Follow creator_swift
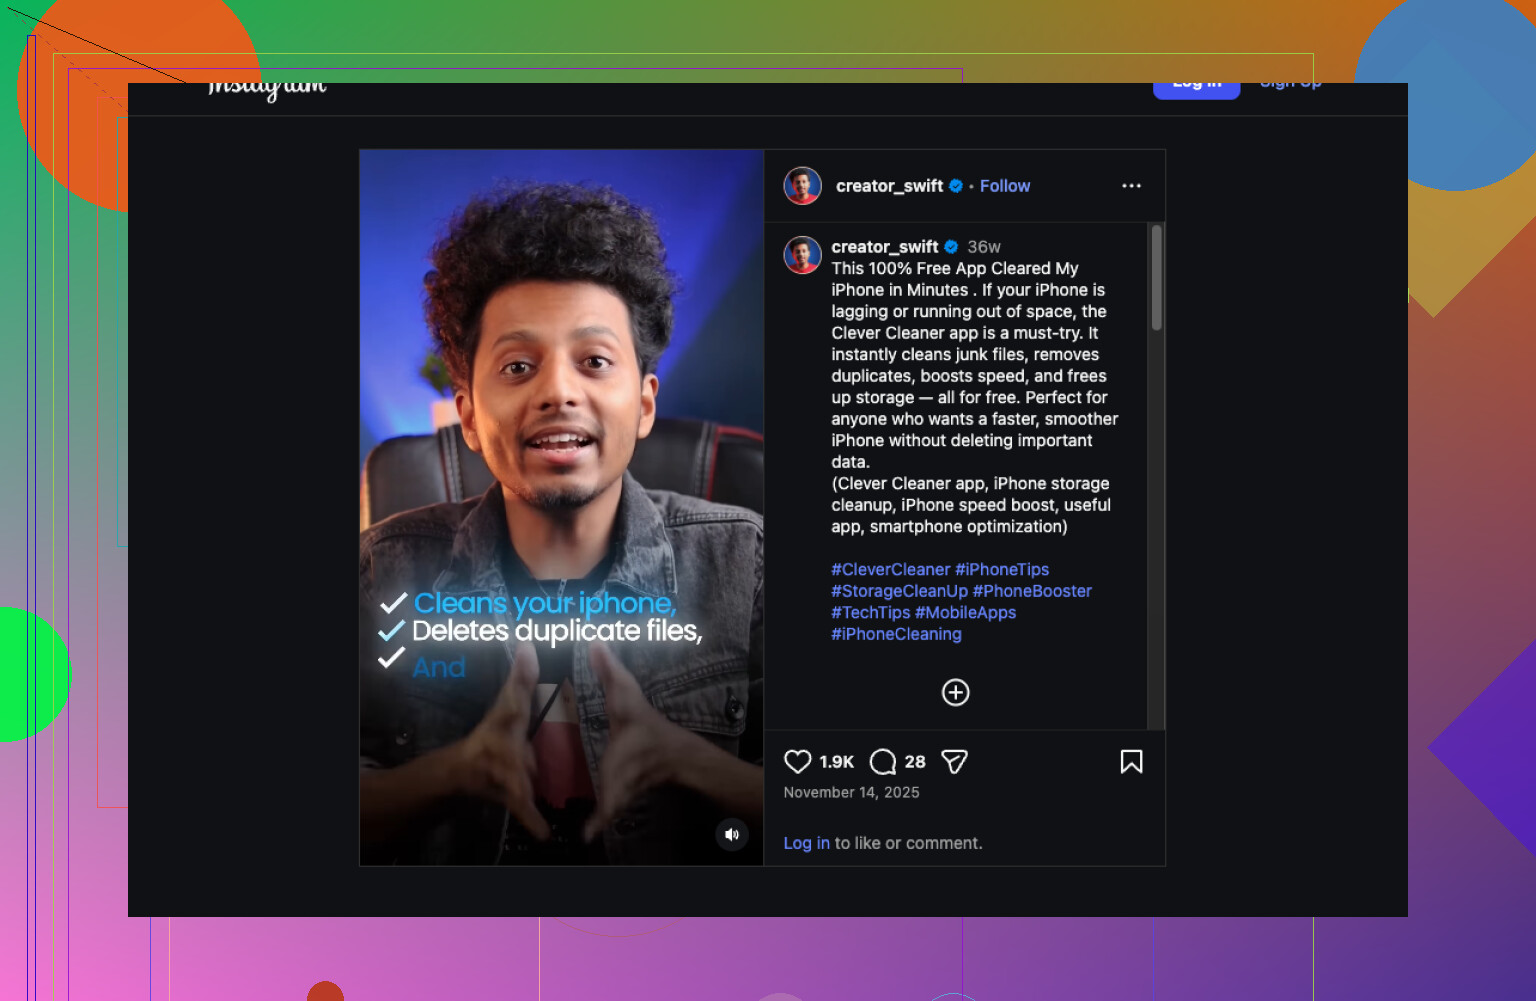The height and width of the screenshot is (1001, 1536). pyautogui.click(x=1005, y=186)
